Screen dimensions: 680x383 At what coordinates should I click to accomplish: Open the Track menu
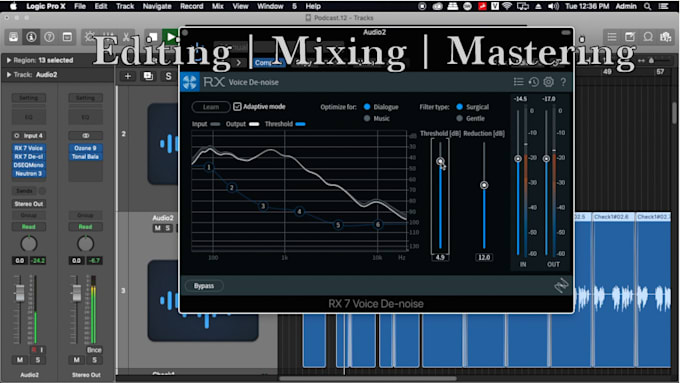click(x=125, y=6)
